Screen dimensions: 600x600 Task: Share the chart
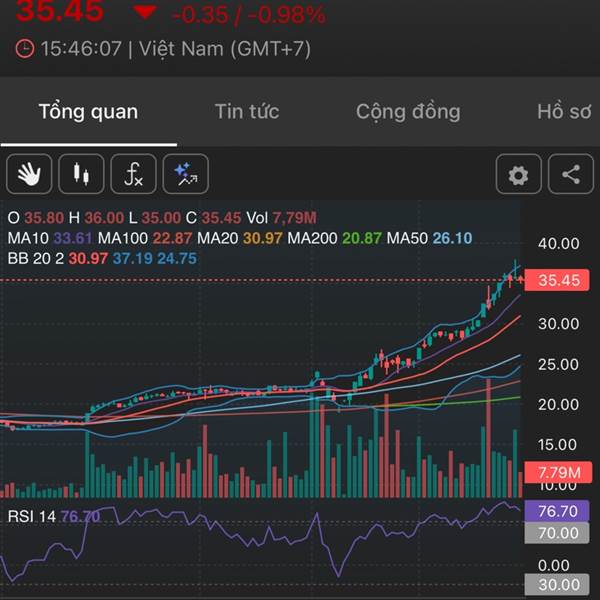coord(571,174)
